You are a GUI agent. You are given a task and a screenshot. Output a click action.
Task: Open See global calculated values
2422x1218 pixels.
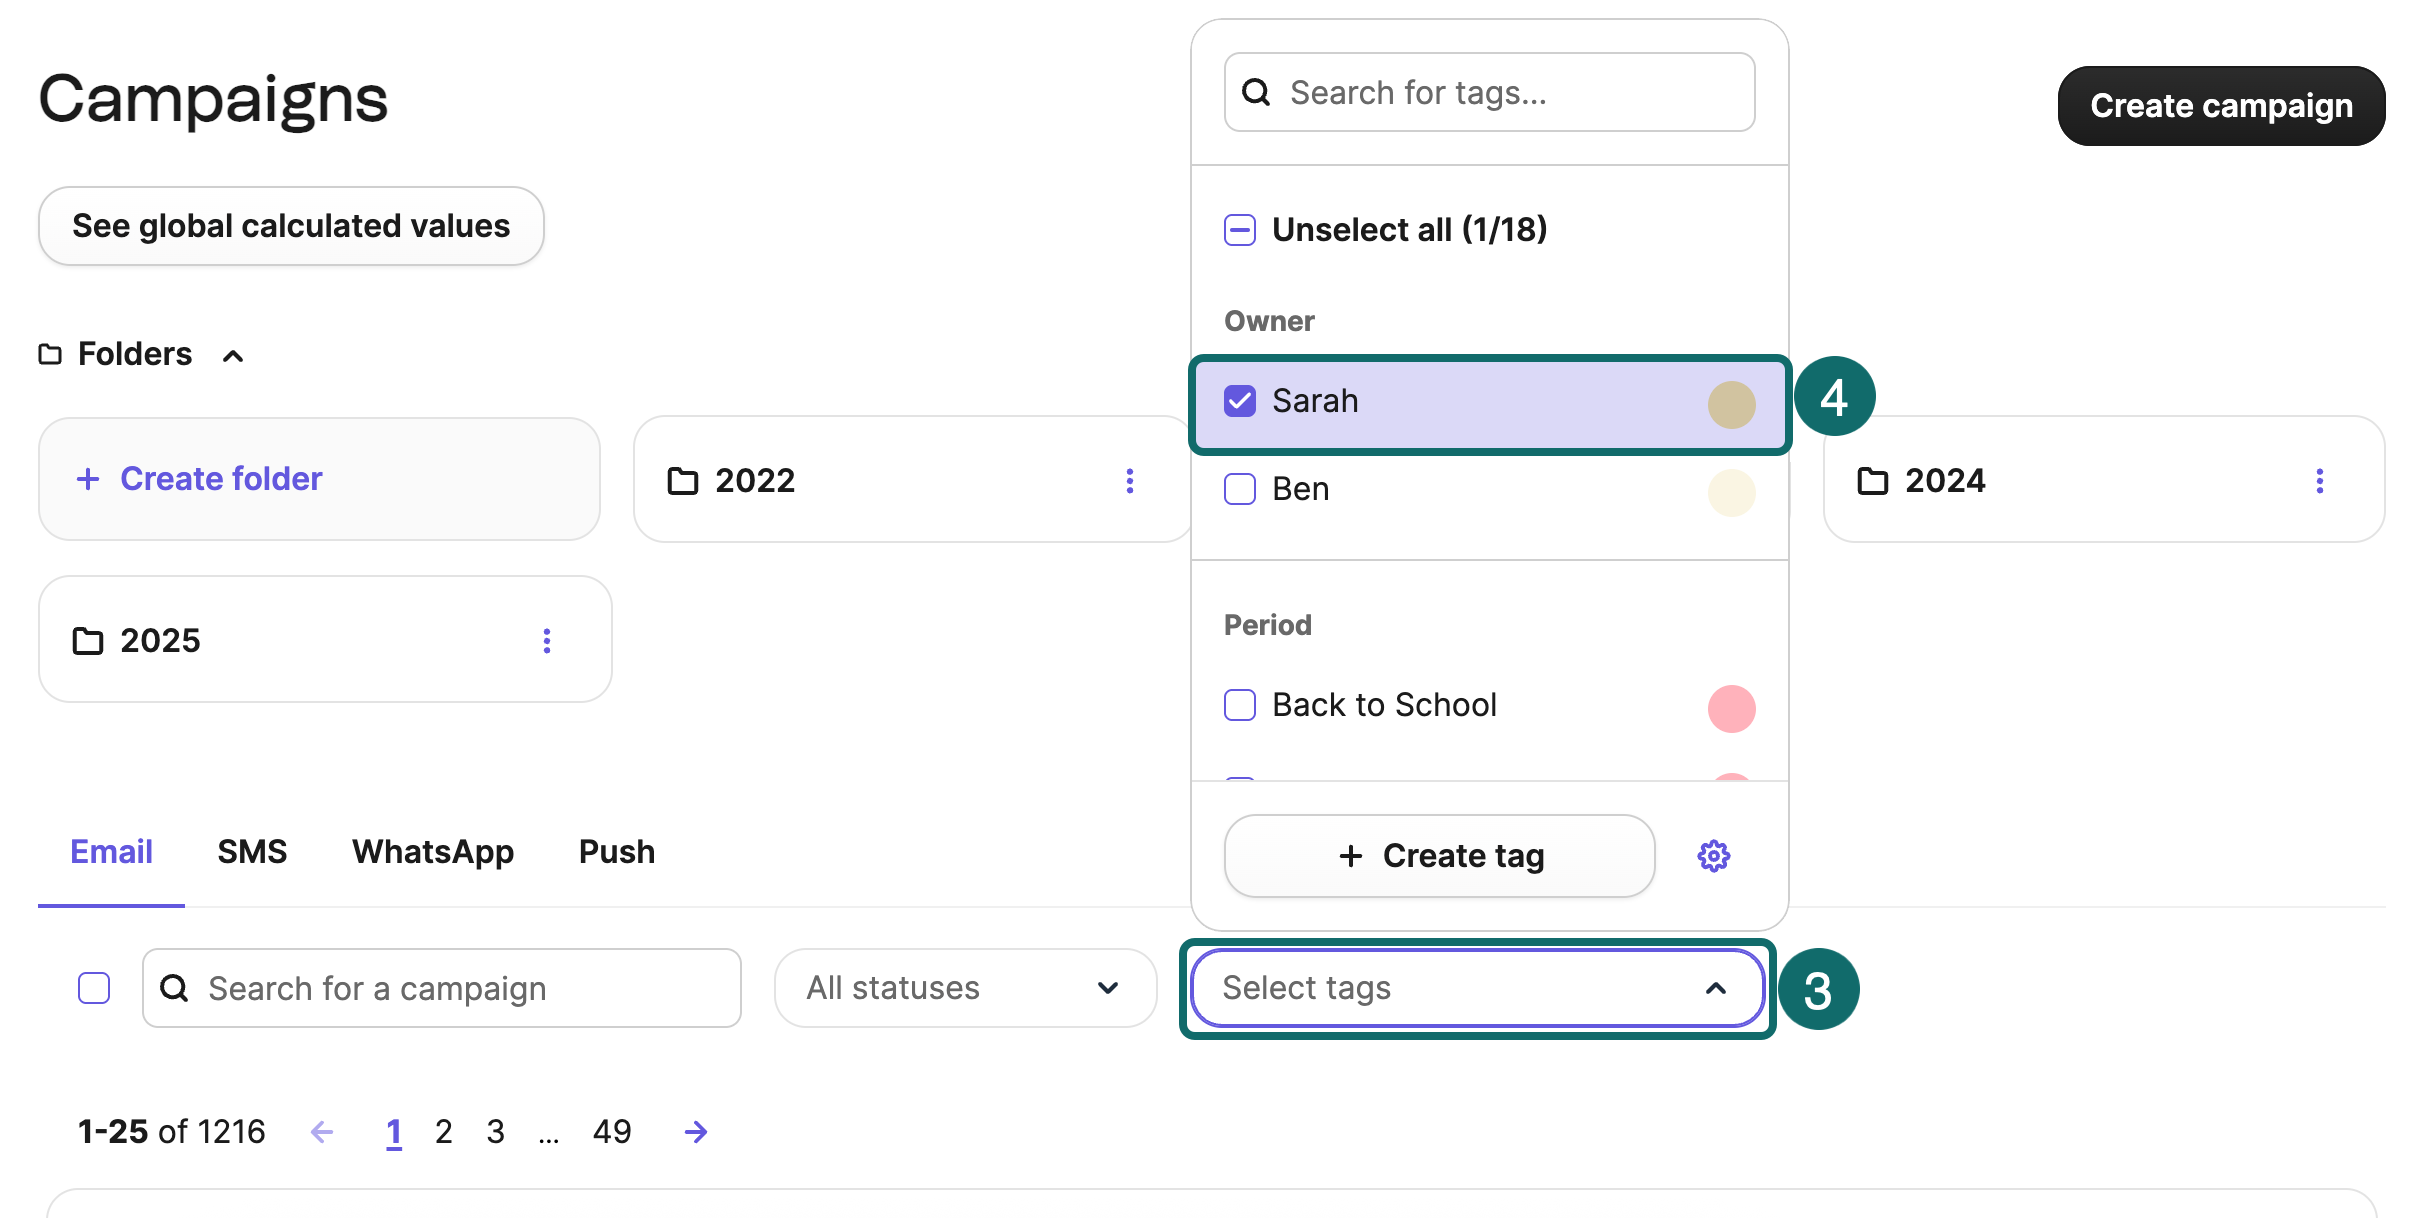pyautogui.click(x=290, y=225)
